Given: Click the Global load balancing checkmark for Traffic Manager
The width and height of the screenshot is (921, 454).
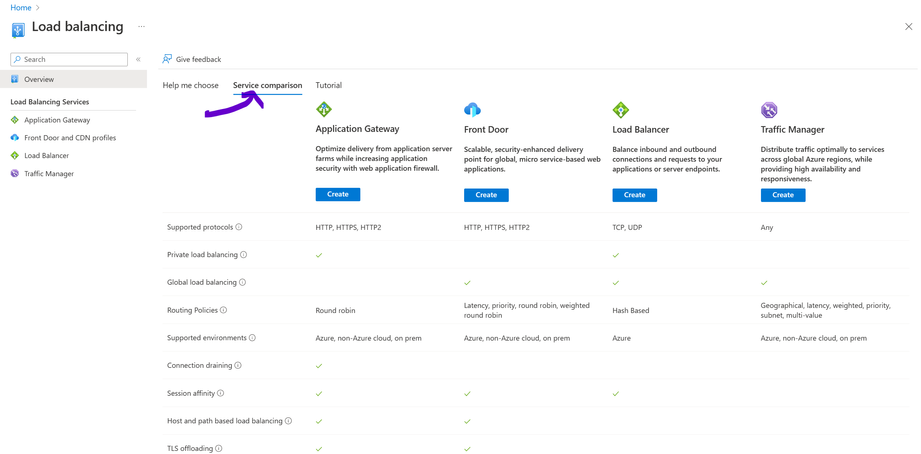Looking at the screenshot, I should tap(764, 283).
